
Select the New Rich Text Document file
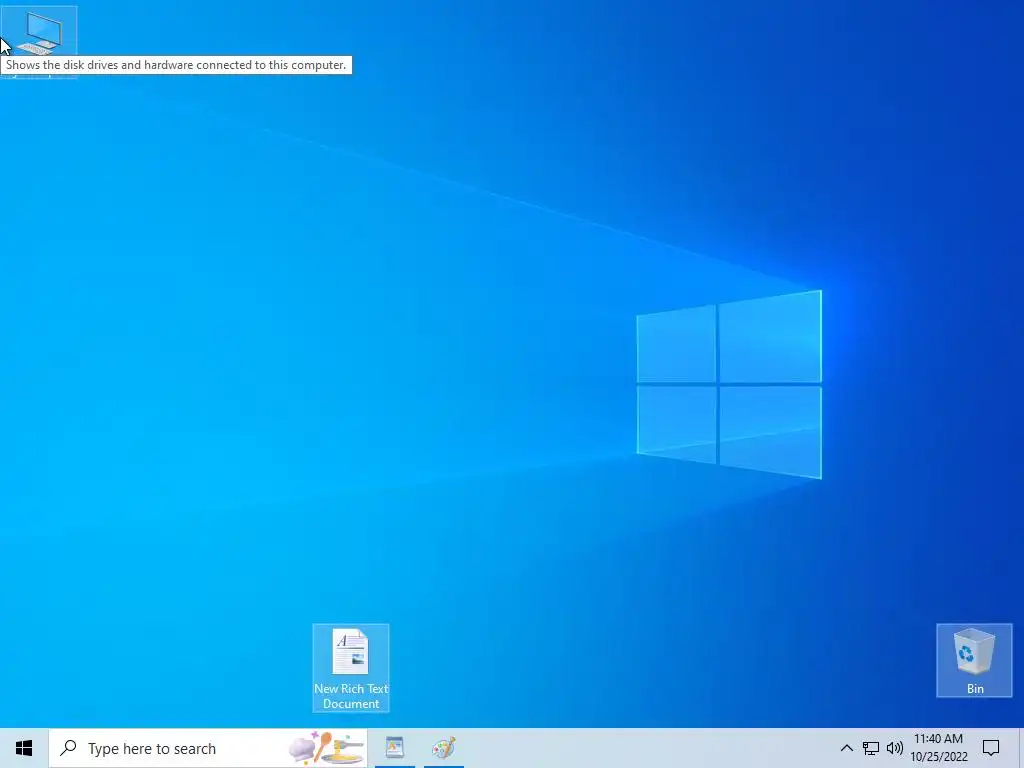(x=351, y=667)
